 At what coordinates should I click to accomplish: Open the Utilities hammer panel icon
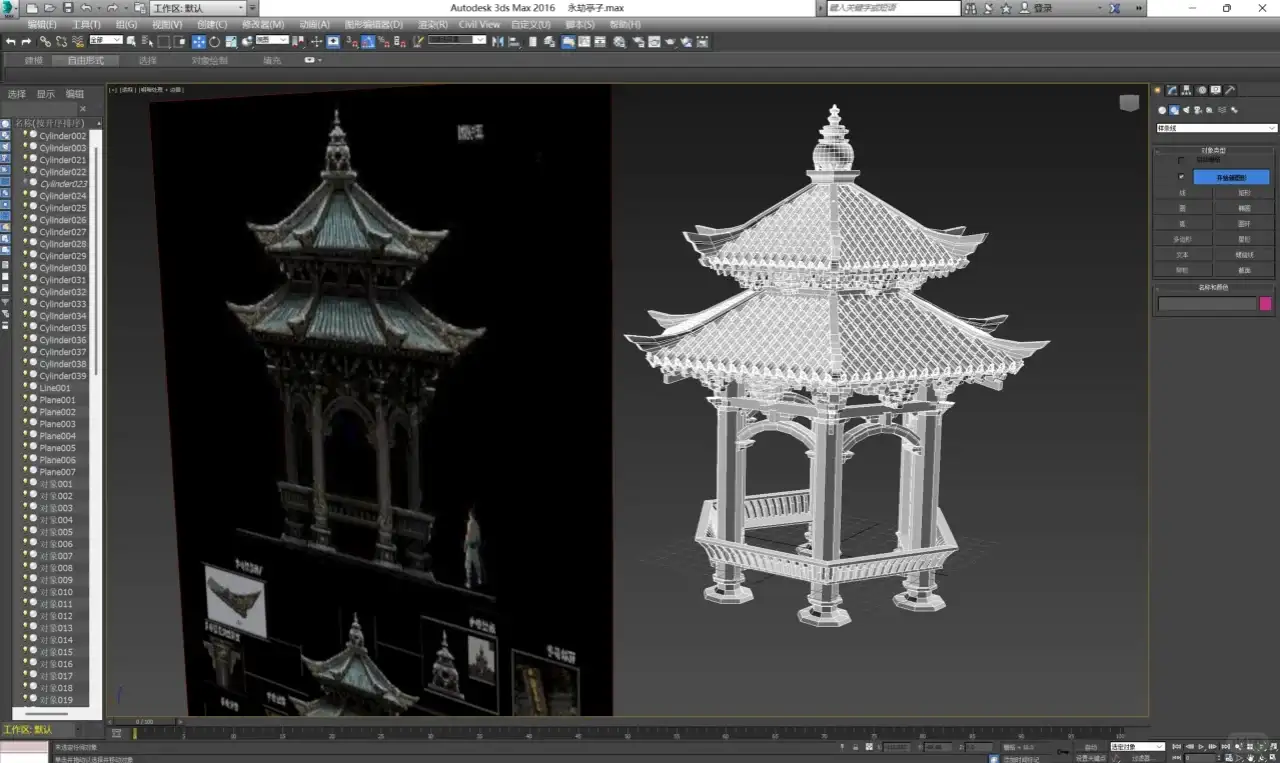point(1230,90)
